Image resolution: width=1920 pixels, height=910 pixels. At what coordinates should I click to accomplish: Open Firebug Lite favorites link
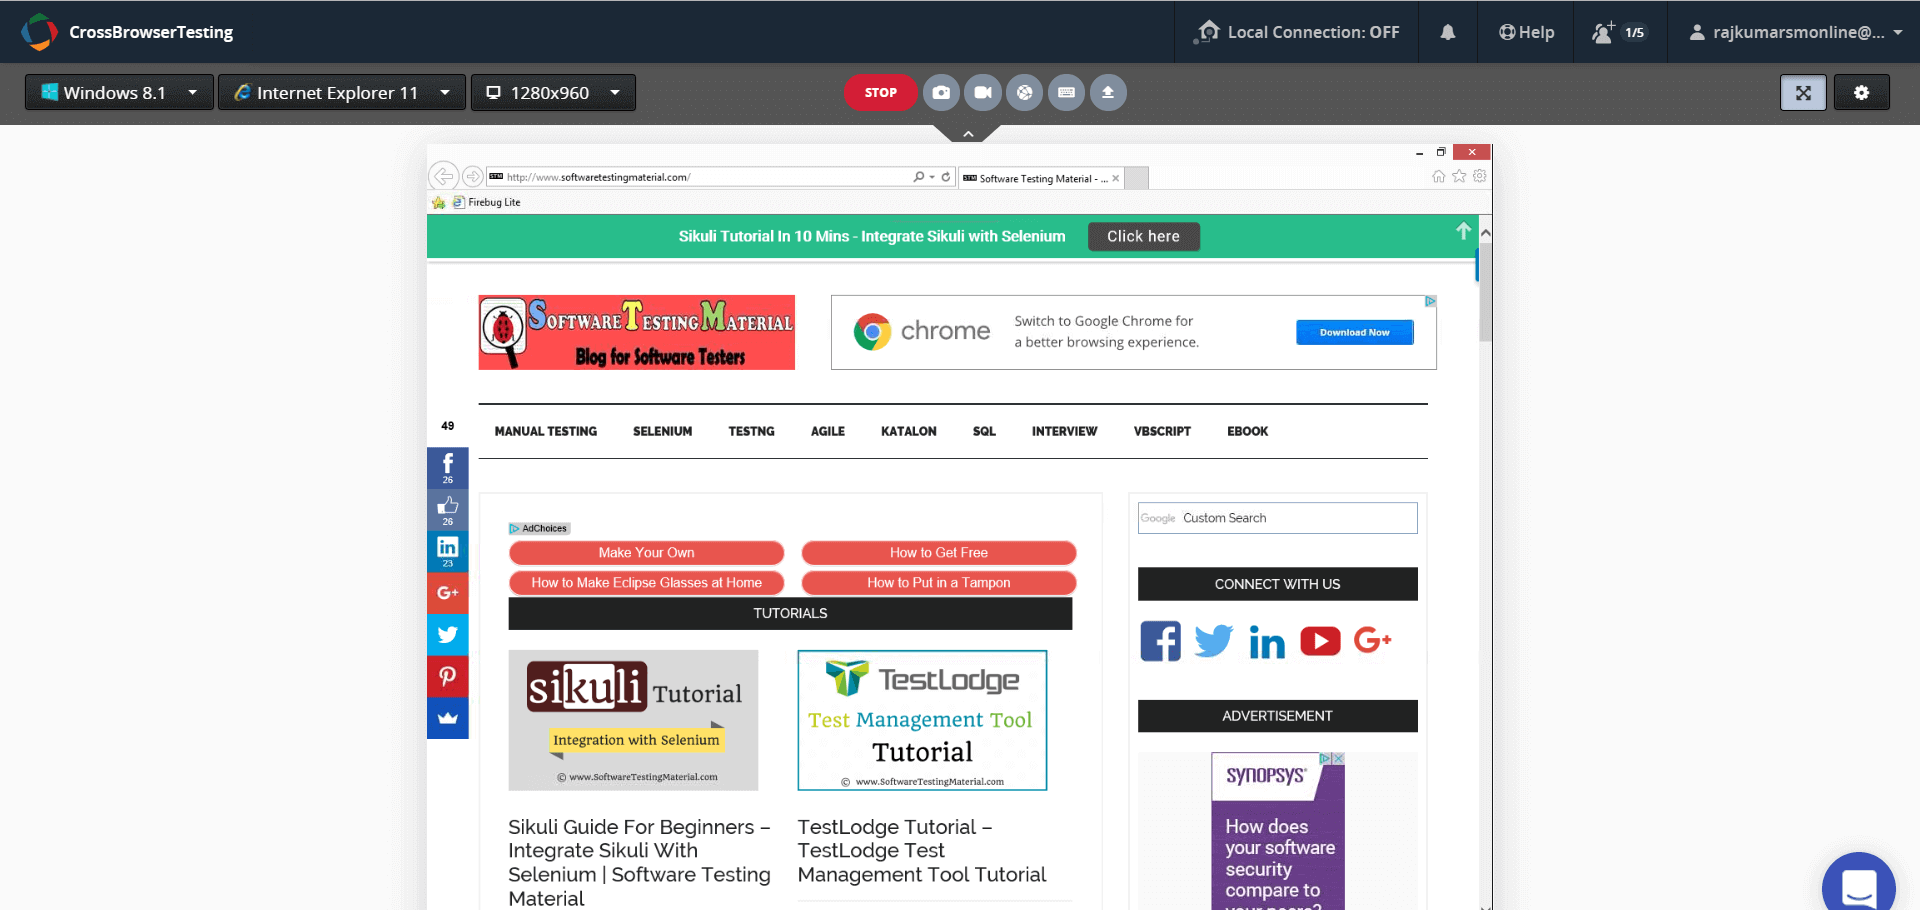click(x=486, y=202)
